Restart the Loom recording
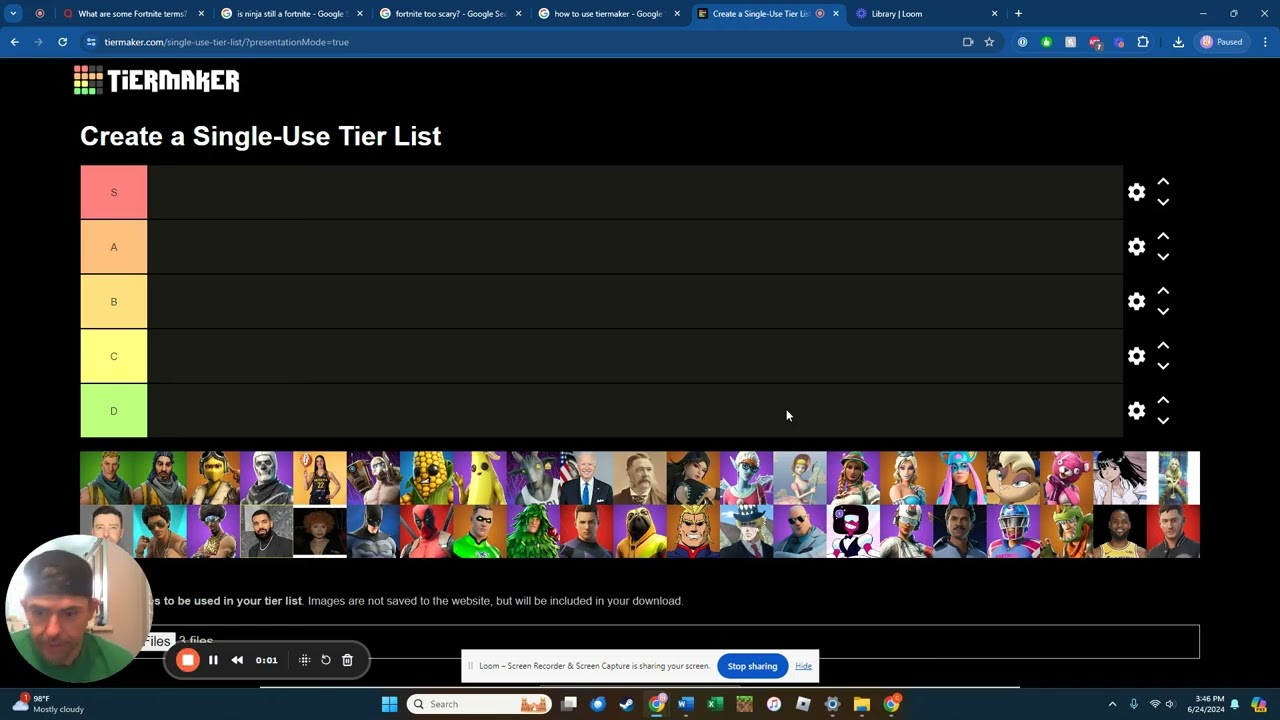 point(325,660)
